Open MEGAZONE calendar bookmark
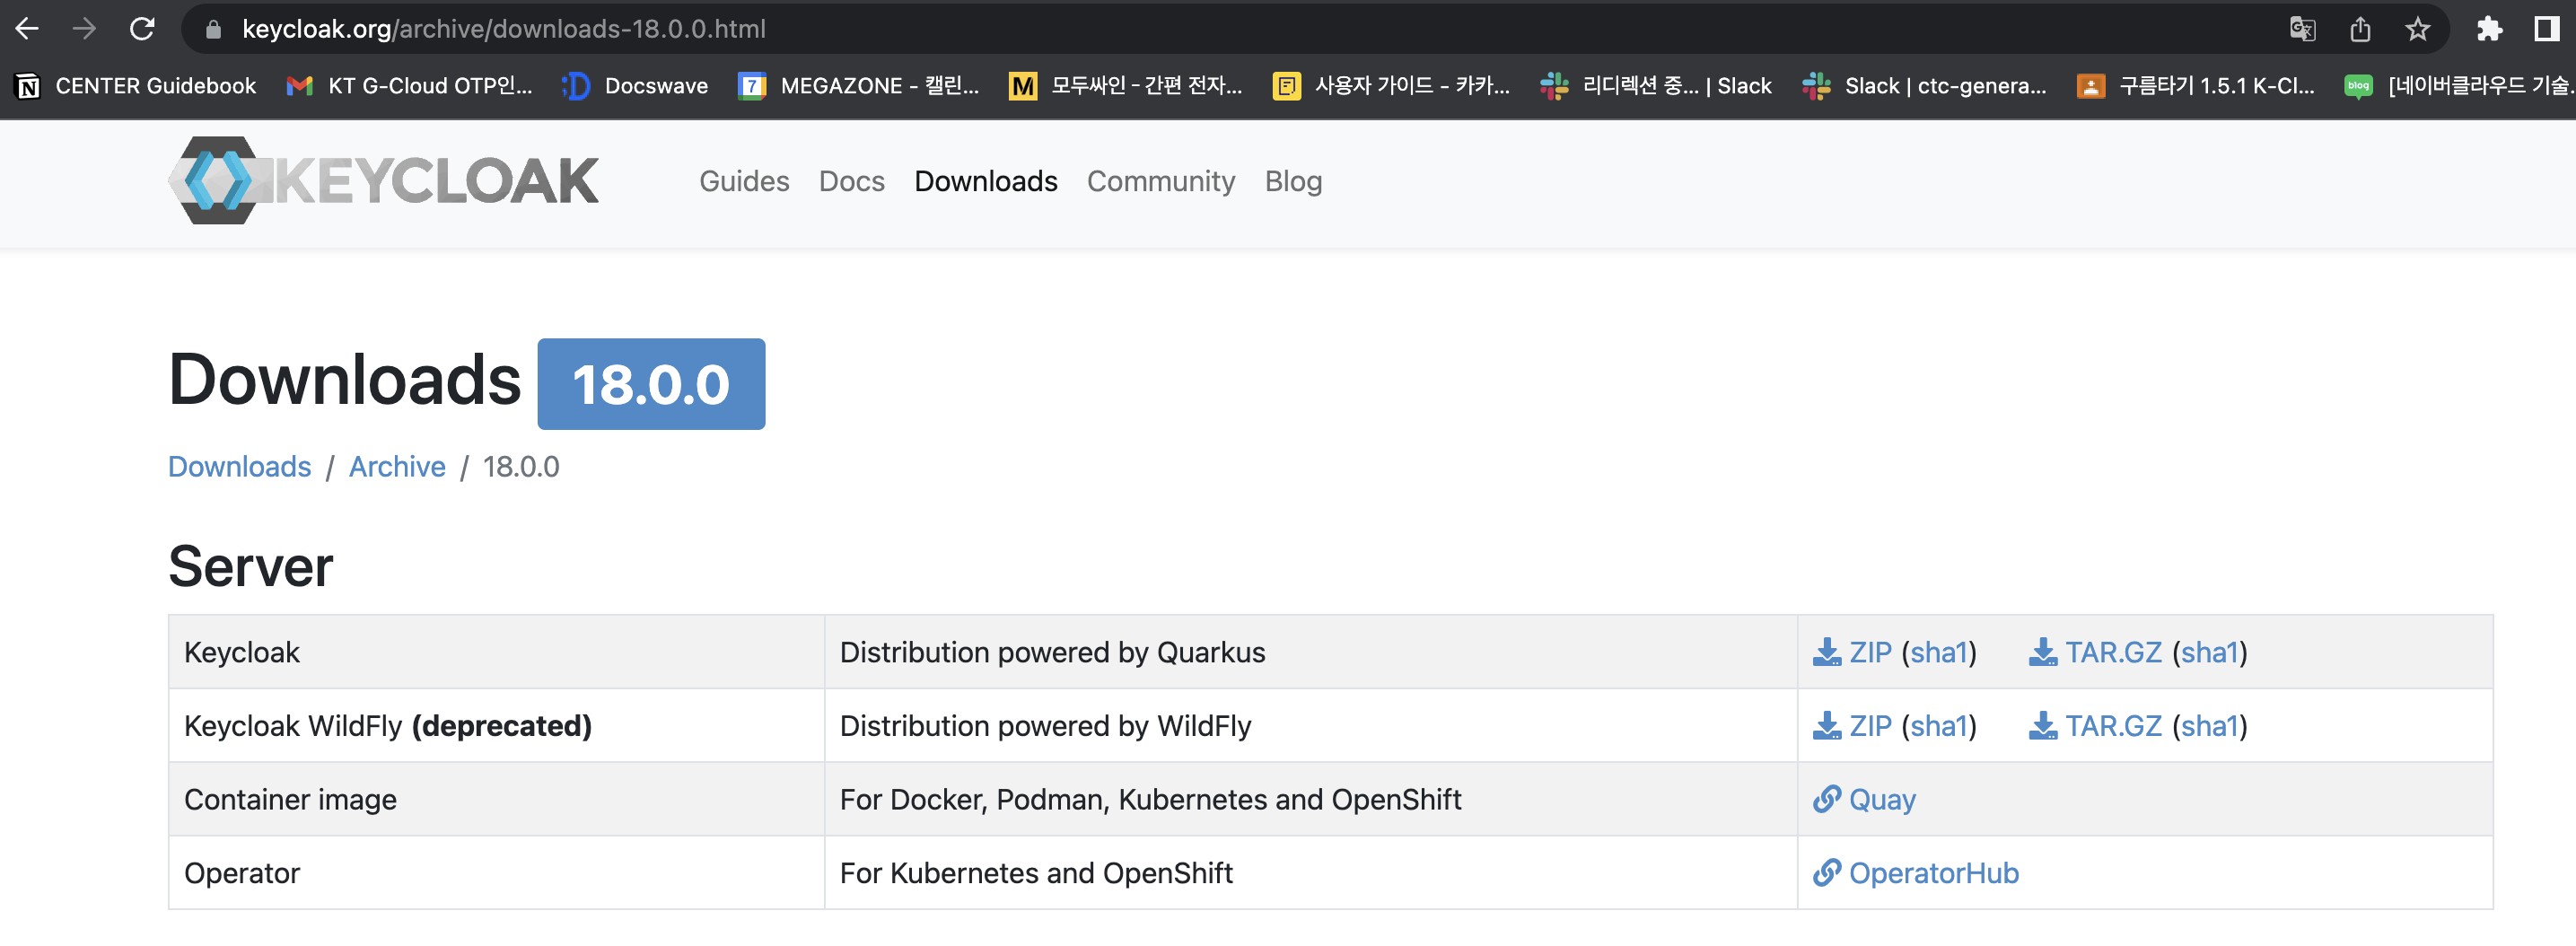The width and height of the screenshot is (2576, 946). tap(858, 86)
